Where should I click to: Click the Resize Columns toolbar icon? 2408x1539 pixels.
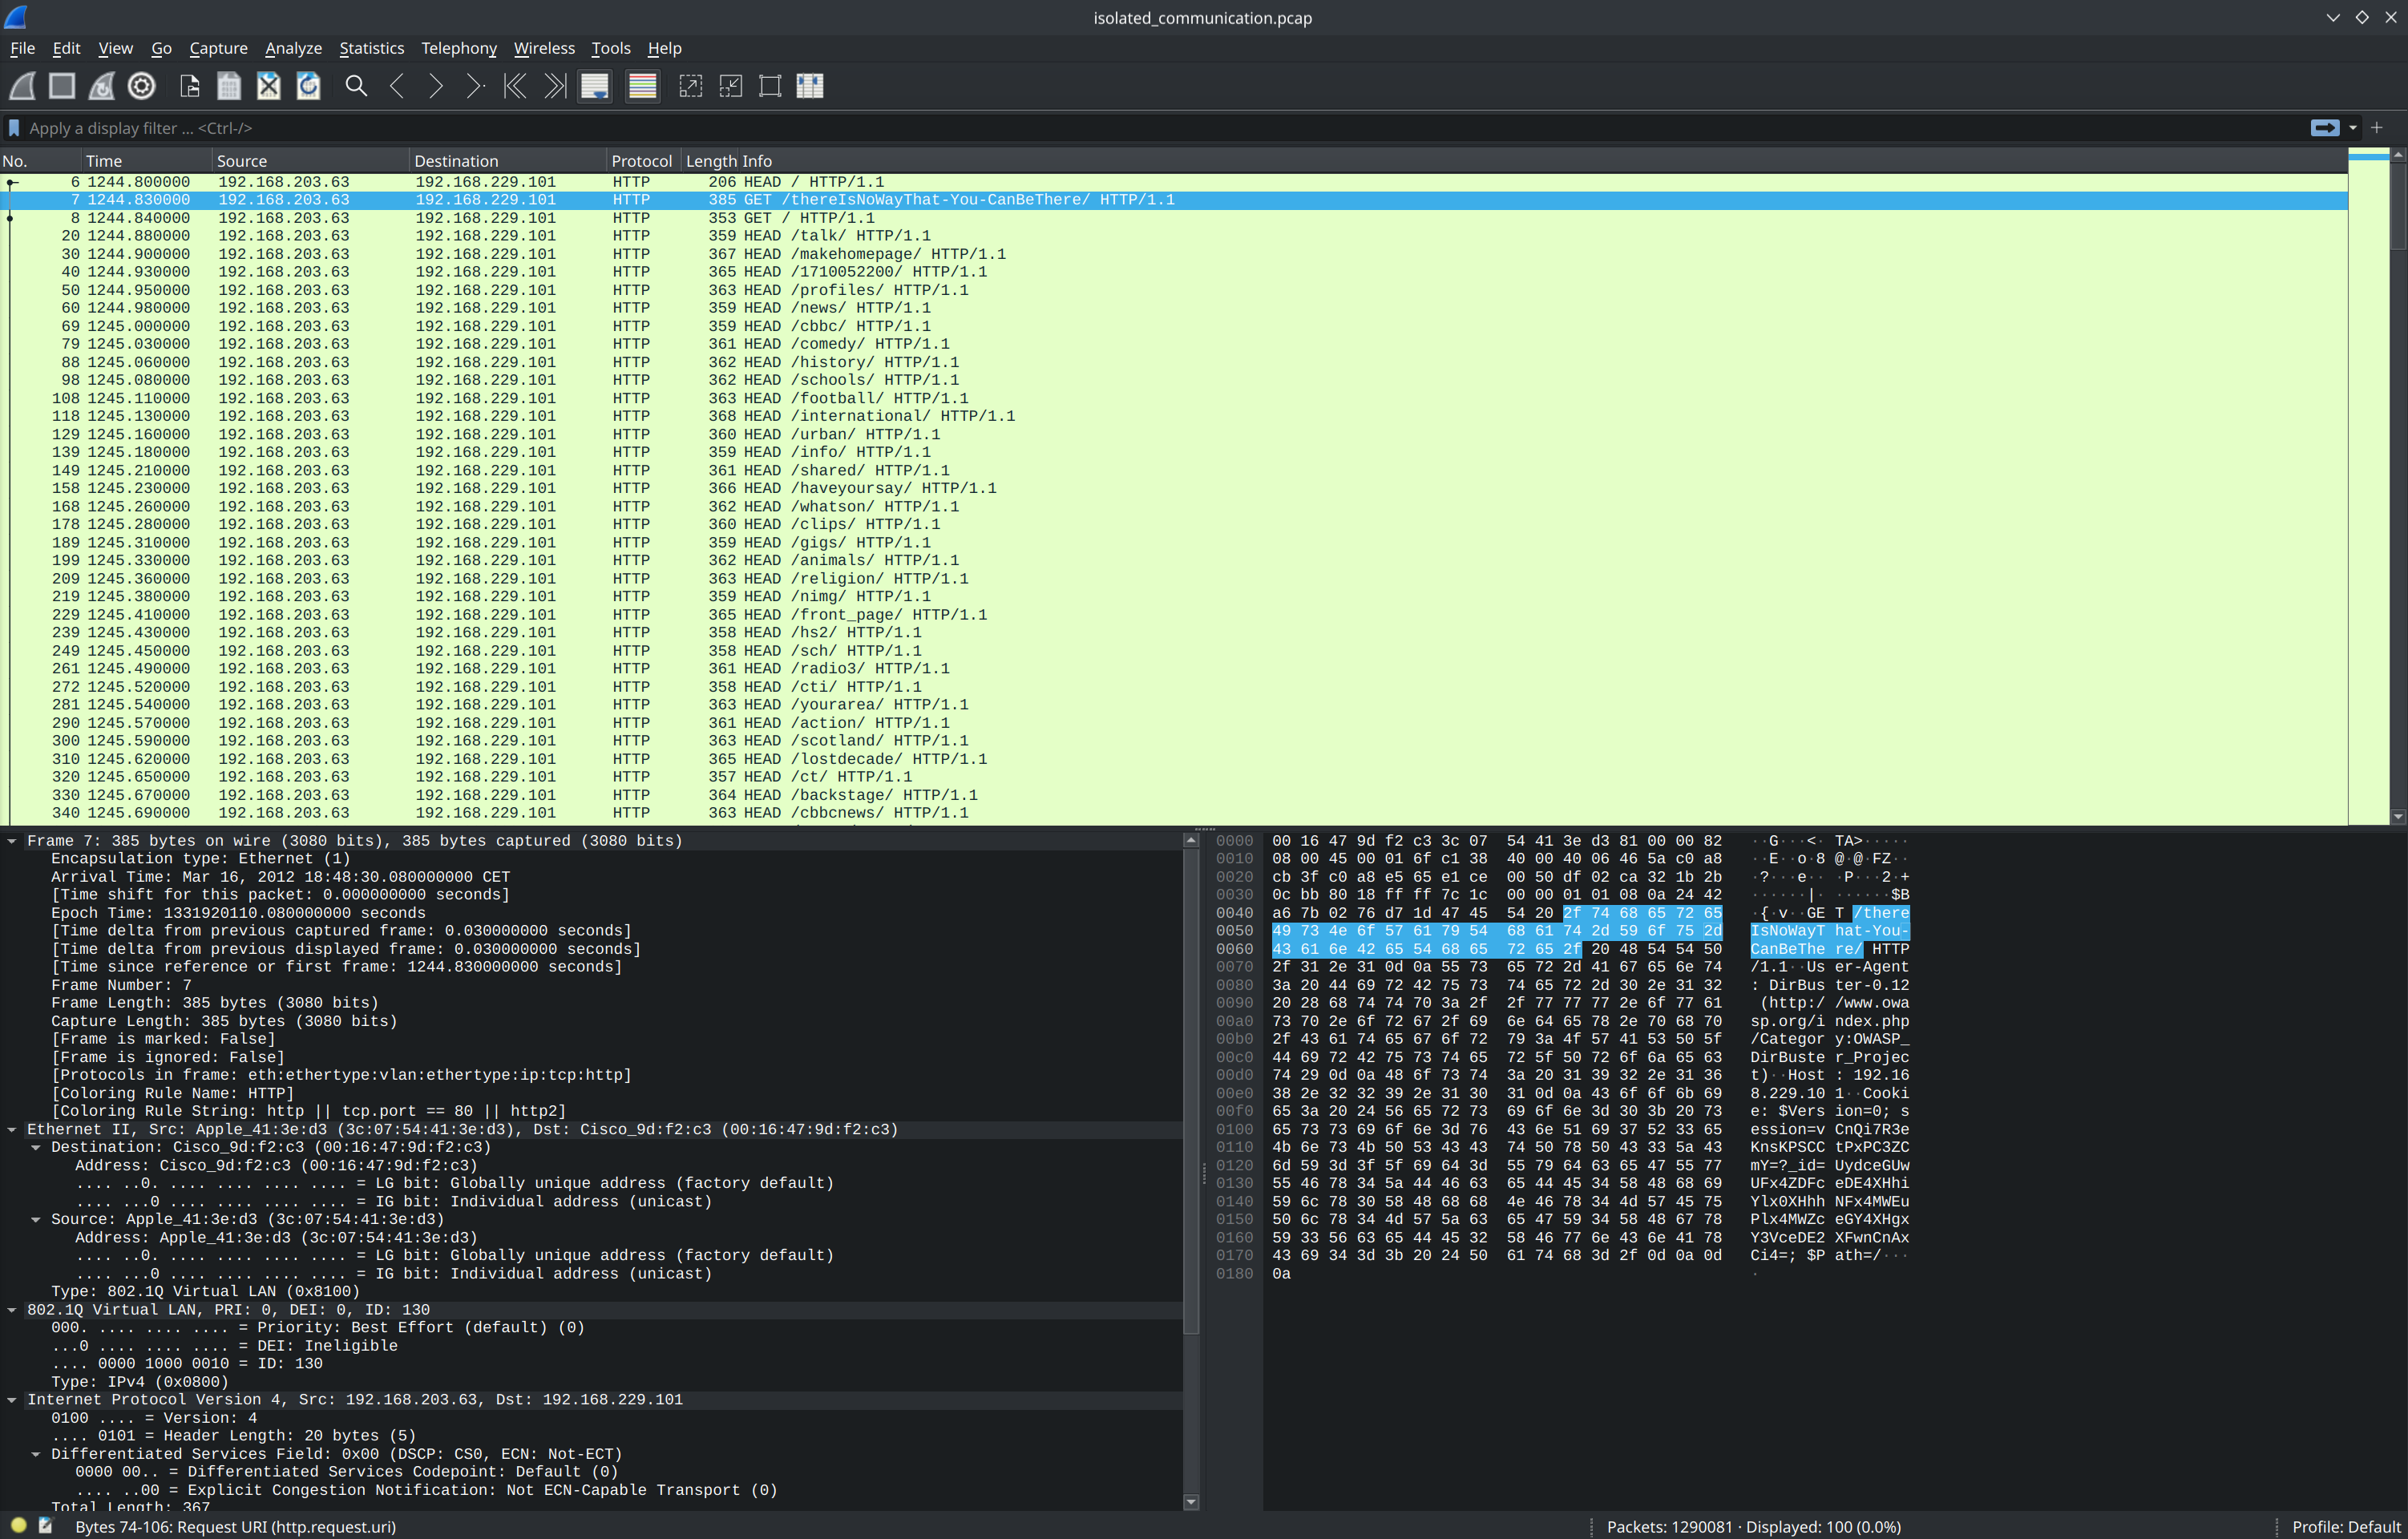tap(810, 86)
